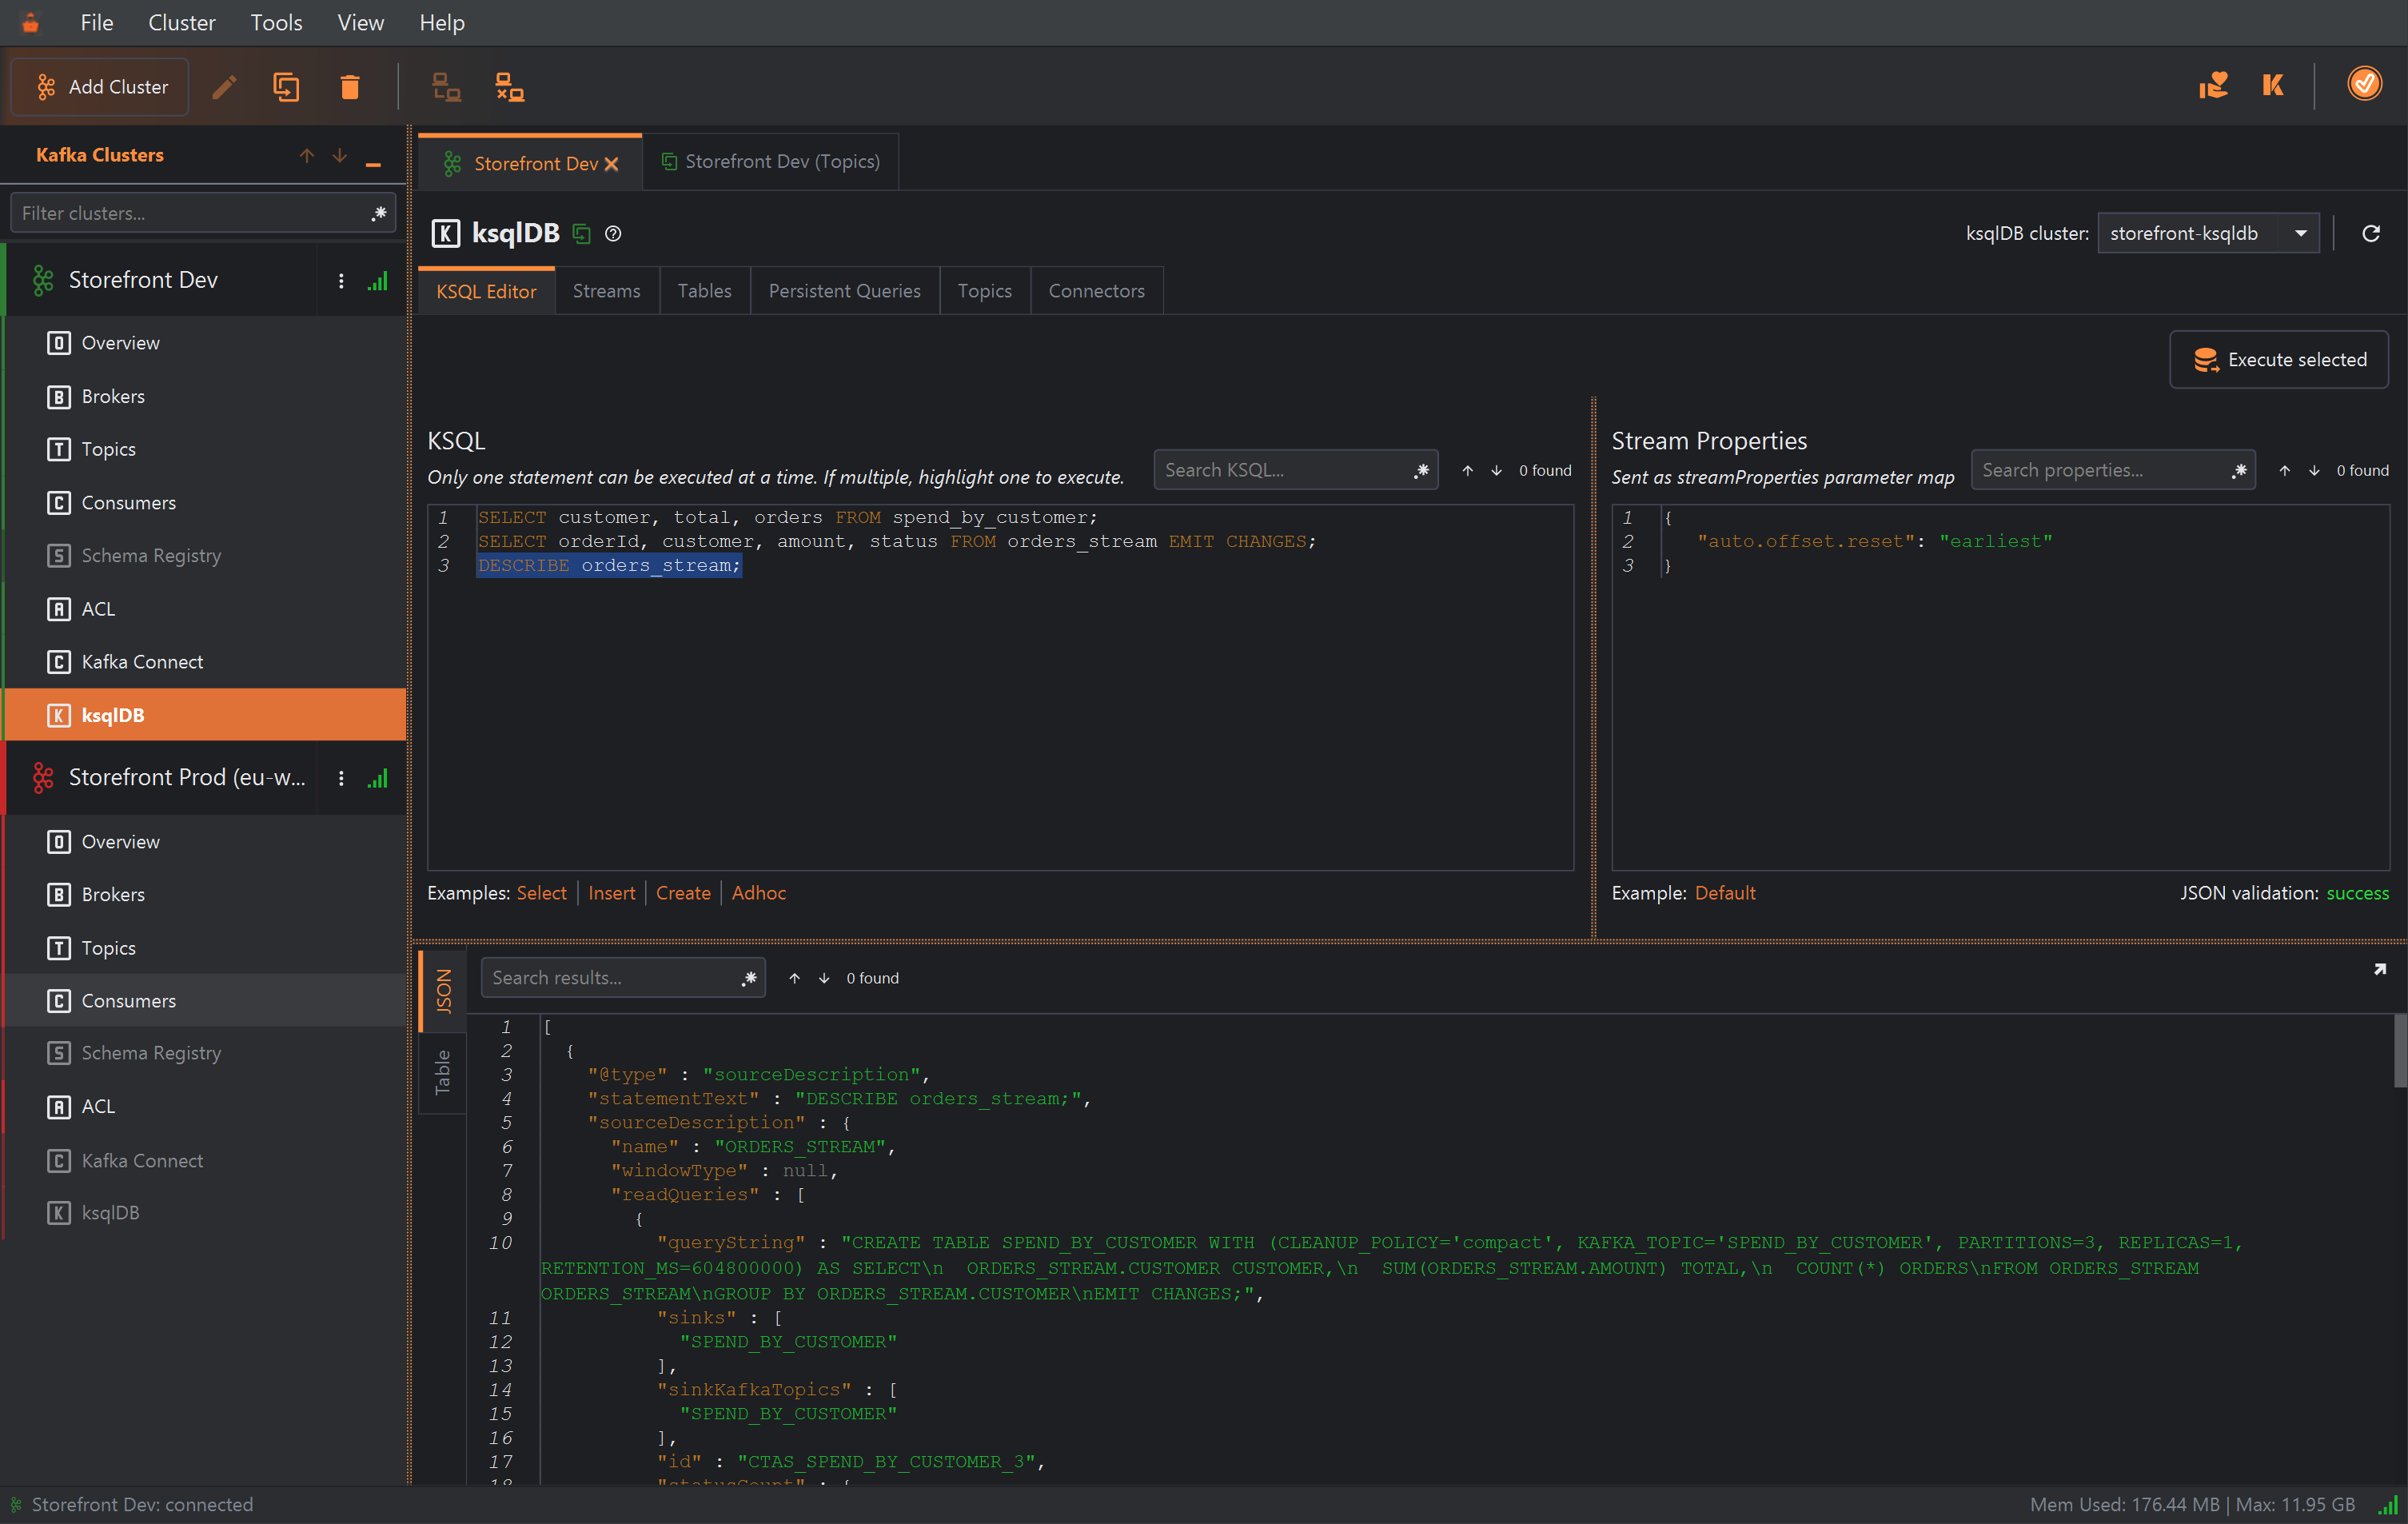This screenshot has height=1524, width=2408.
Task: Go to next properties search match
Action: (x=2314, y=470)
